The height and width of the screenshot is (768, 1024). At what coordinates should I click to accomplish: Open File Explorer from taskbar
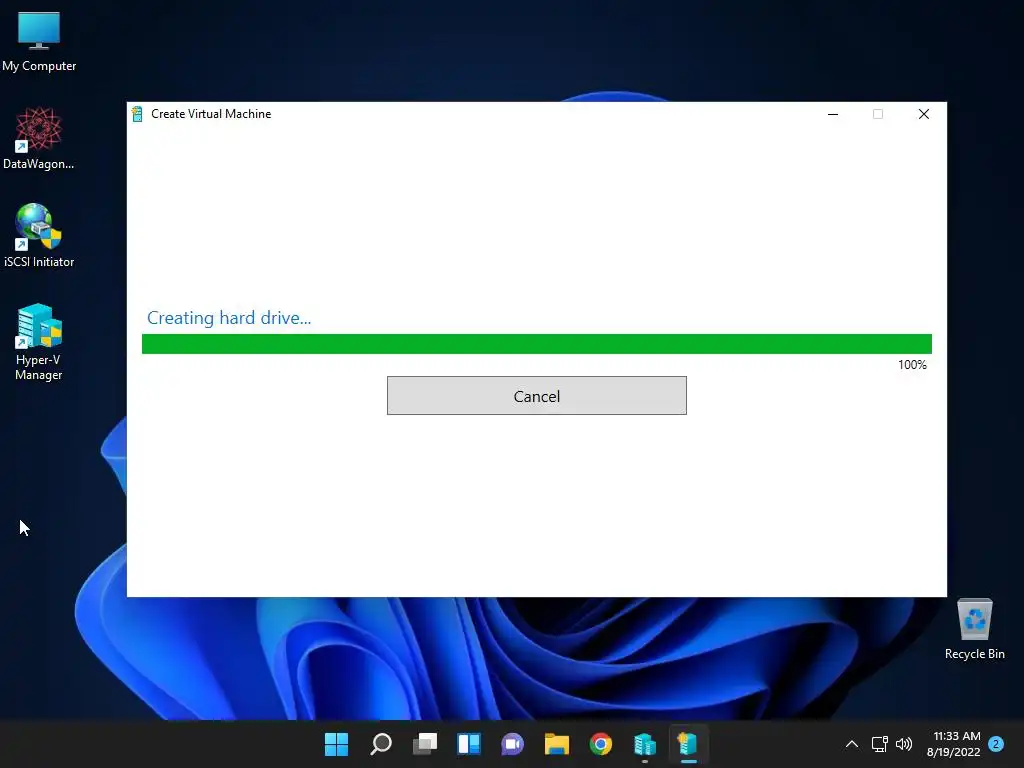pos(557,744)
